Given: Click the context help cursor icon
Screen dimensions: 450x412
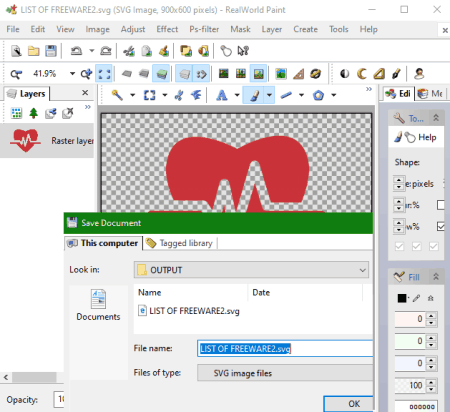Looking at the screenshot, I should pyautogui.click(x=243, y=51).
